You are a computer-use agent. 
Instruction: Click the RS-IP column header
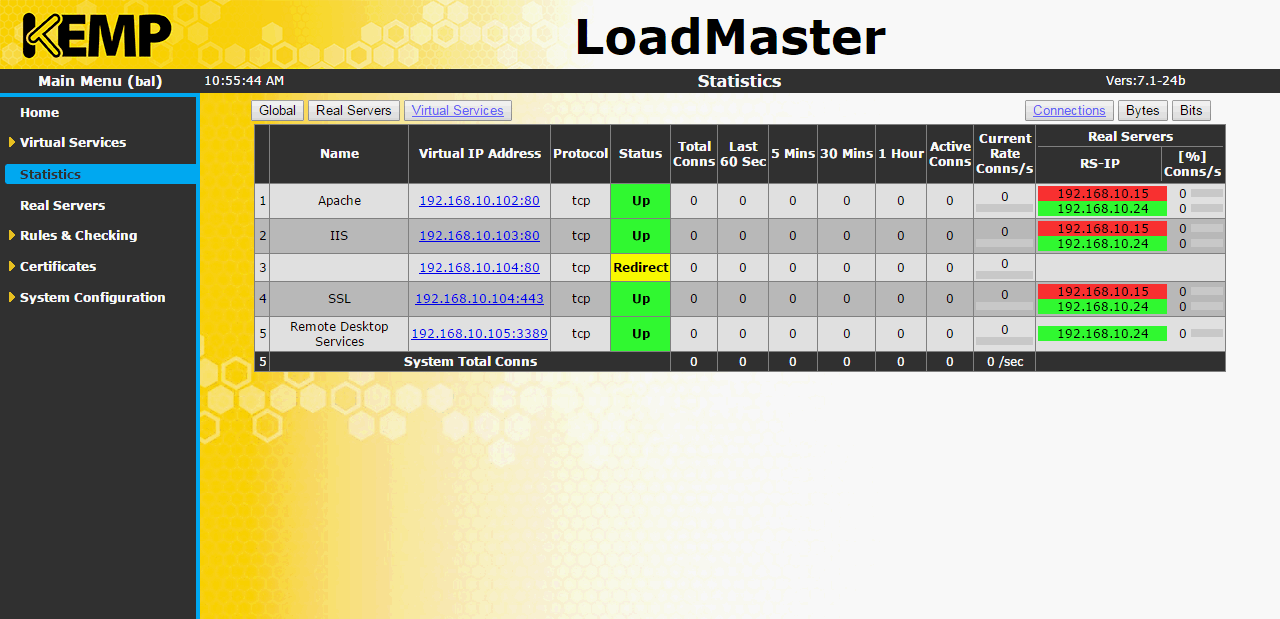(x=1099, y=164)
